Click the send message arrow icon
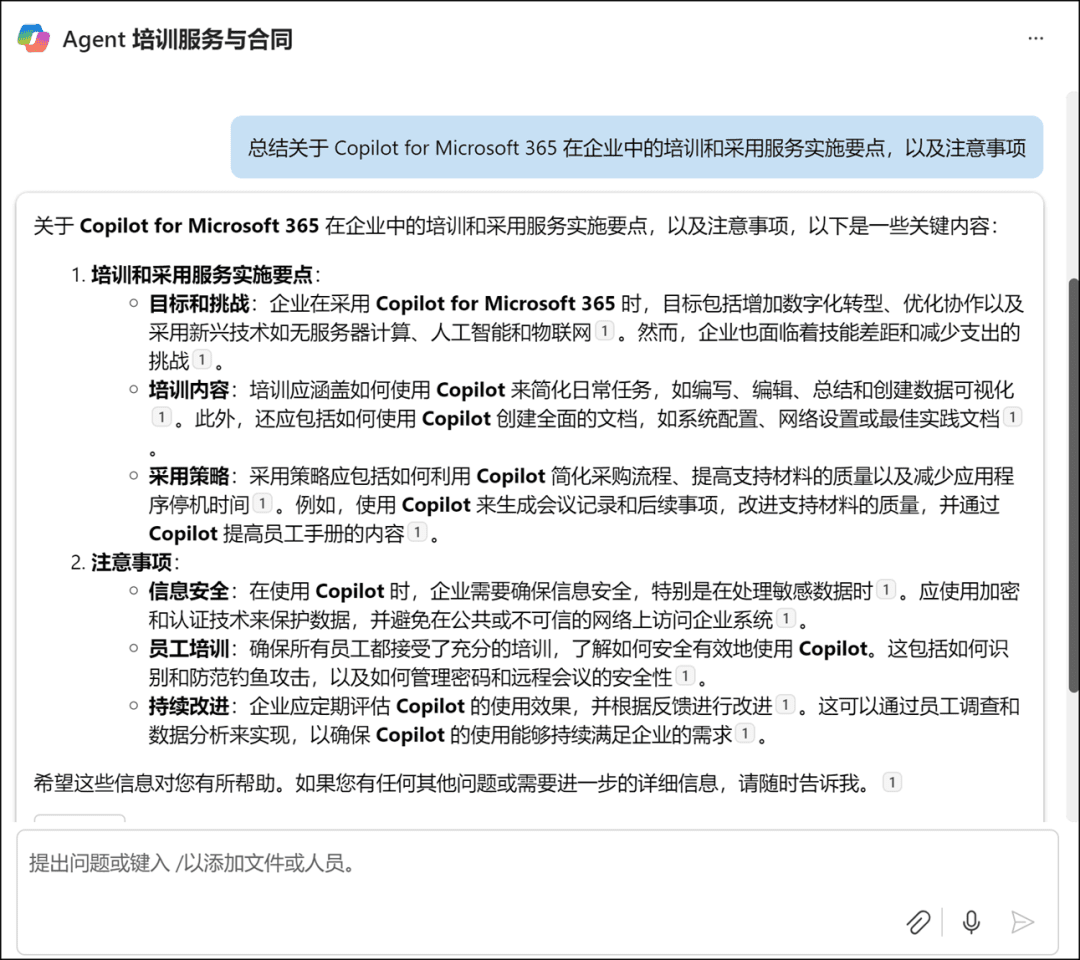This screenshot has height=960, width=1080. (1022, 922)
